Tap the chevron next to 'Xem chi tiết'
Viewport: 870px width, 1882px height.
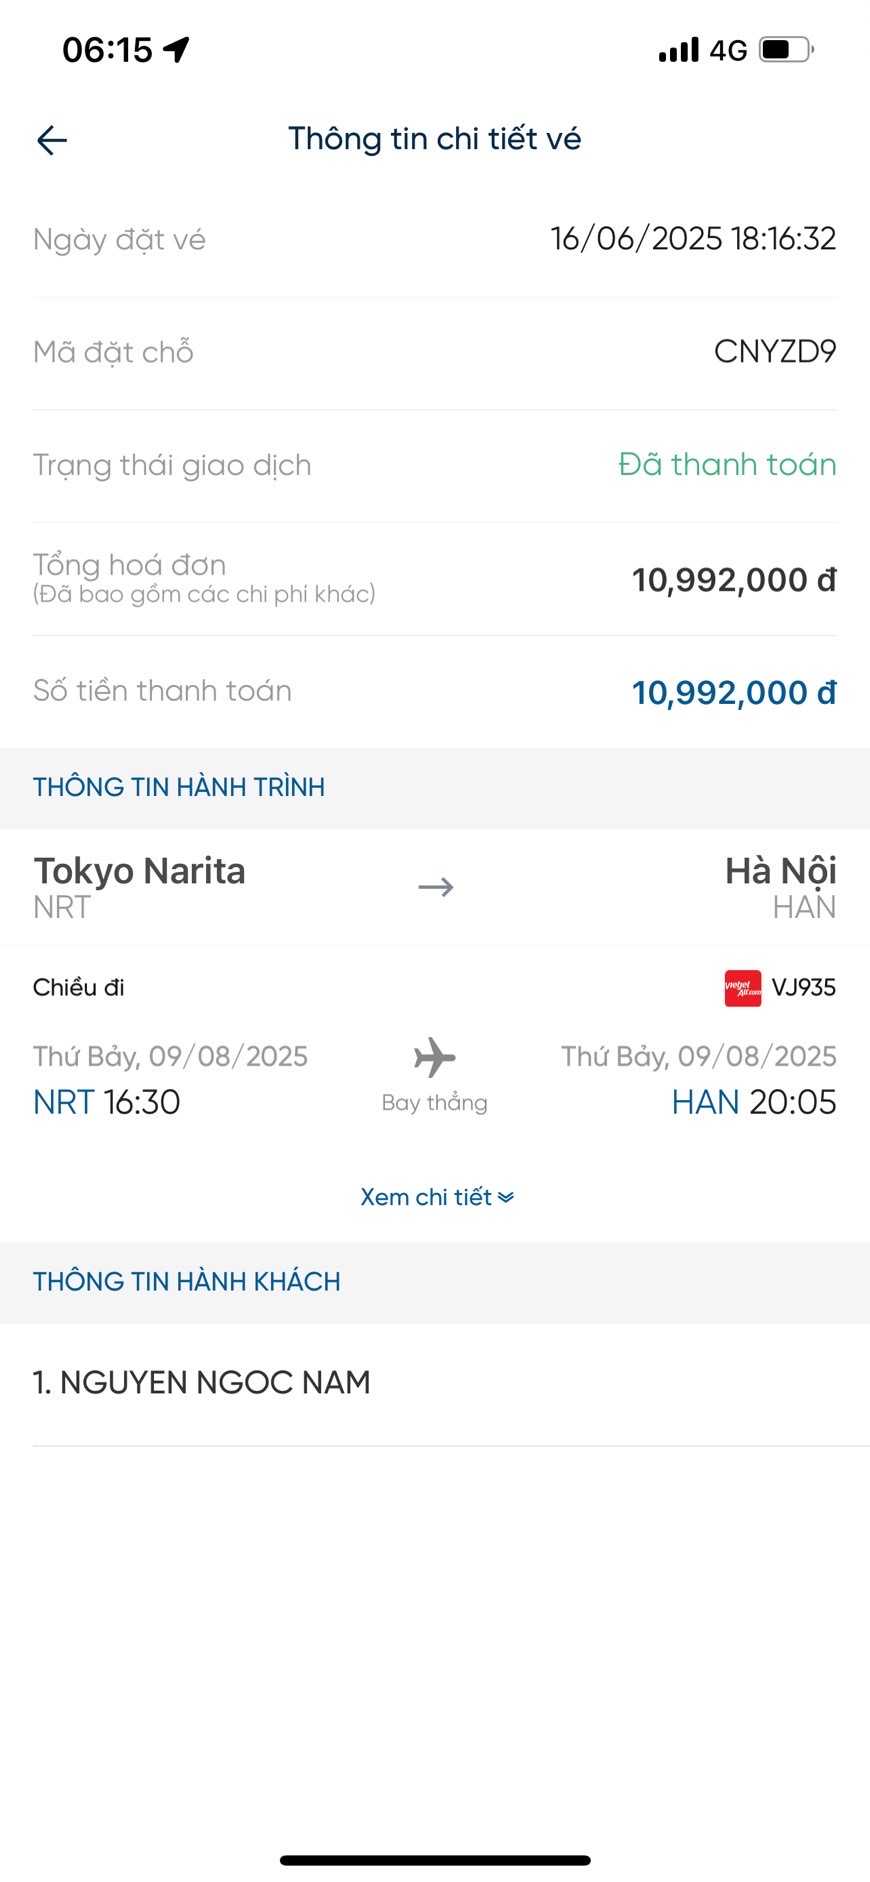[x=506, y=1197]
